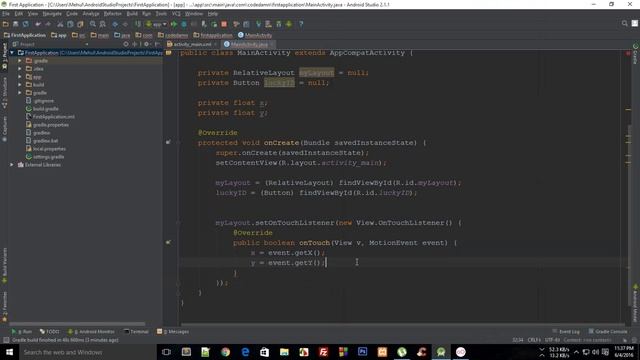This screenshot has width=640, height=360.
Task: Click the Search the web and Windows box
Action: click(x=87, y=352)
